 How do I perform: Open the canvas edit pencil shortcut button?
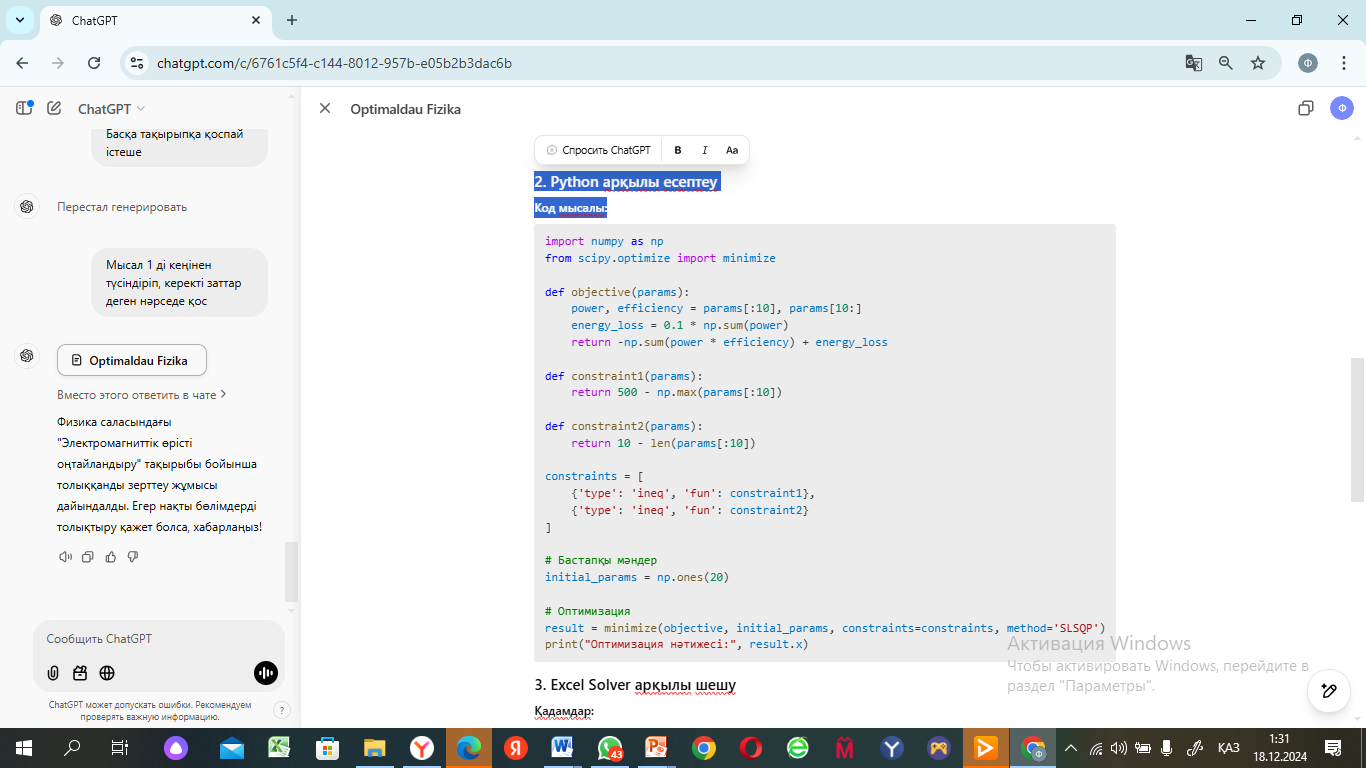[1329, 691]
